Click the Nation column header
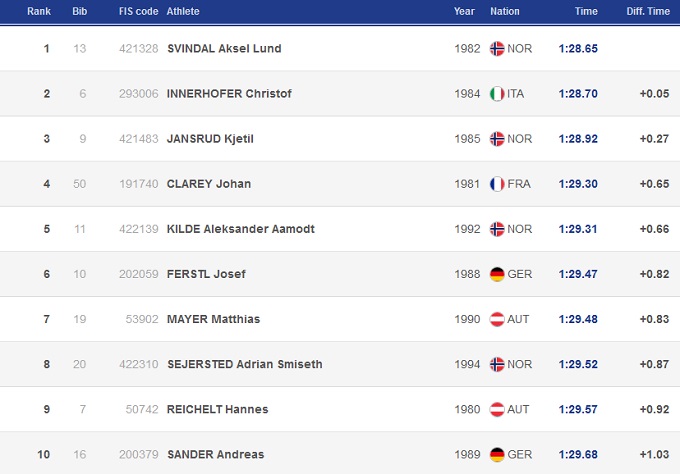680x474 pixels. pyautogui.click(x=505, y=12)
